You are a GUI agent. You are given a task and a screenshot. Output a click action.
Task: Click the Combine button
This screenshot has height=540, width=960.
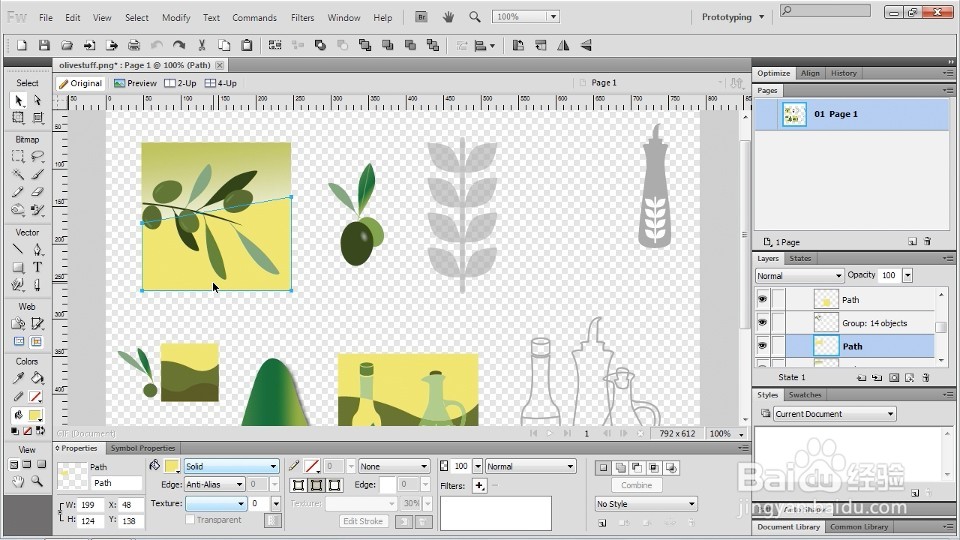[x=637, y=485]
